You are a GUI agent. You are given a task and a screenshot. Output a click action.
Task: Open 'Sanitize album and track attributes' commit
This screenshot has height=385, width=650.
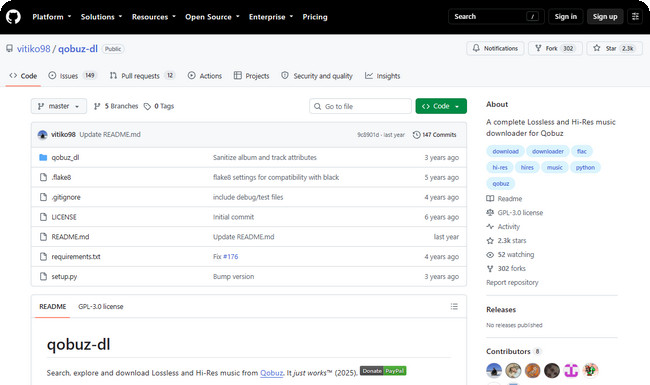264,157
